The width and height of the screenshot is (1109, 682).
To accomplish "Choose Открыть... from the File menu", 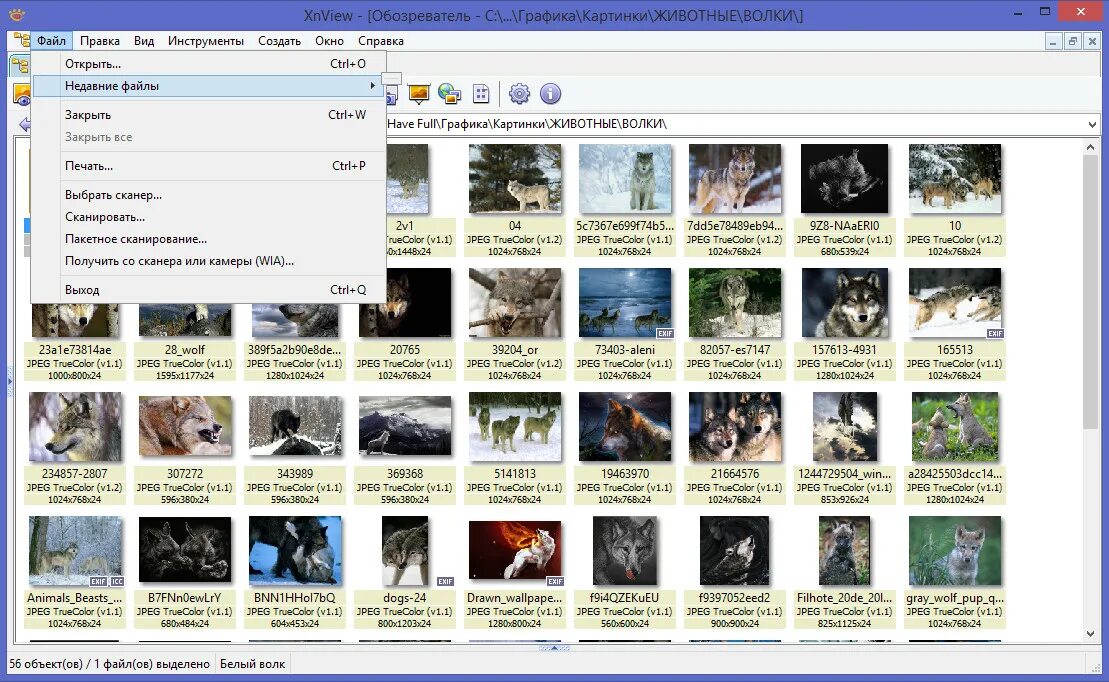I will pyautogui.click(x=209, y=64).
